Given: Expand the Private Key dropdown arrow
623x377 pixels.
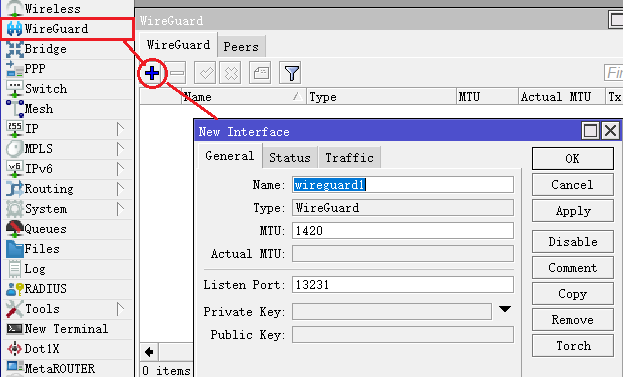Looking at the screenshot, I should pyautogui.click(x=505, y=309).
